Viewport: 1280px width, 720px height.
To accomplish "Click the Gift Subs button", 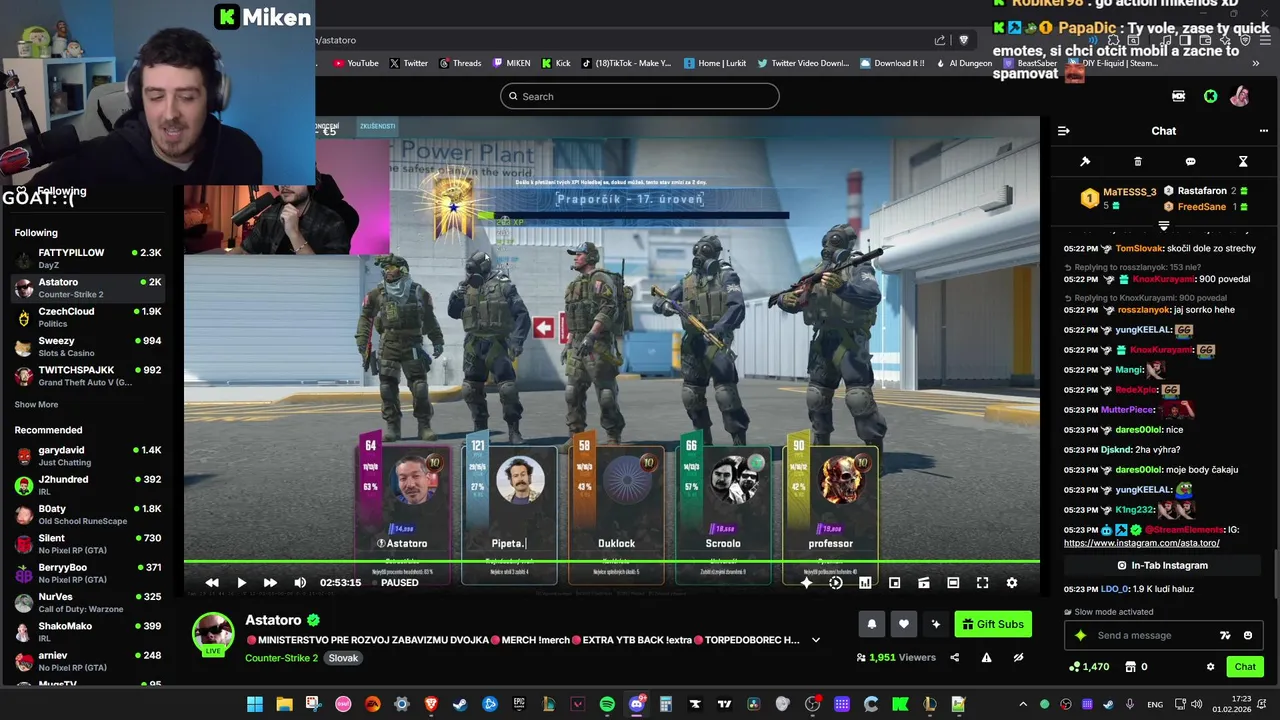I will (993, 624).
